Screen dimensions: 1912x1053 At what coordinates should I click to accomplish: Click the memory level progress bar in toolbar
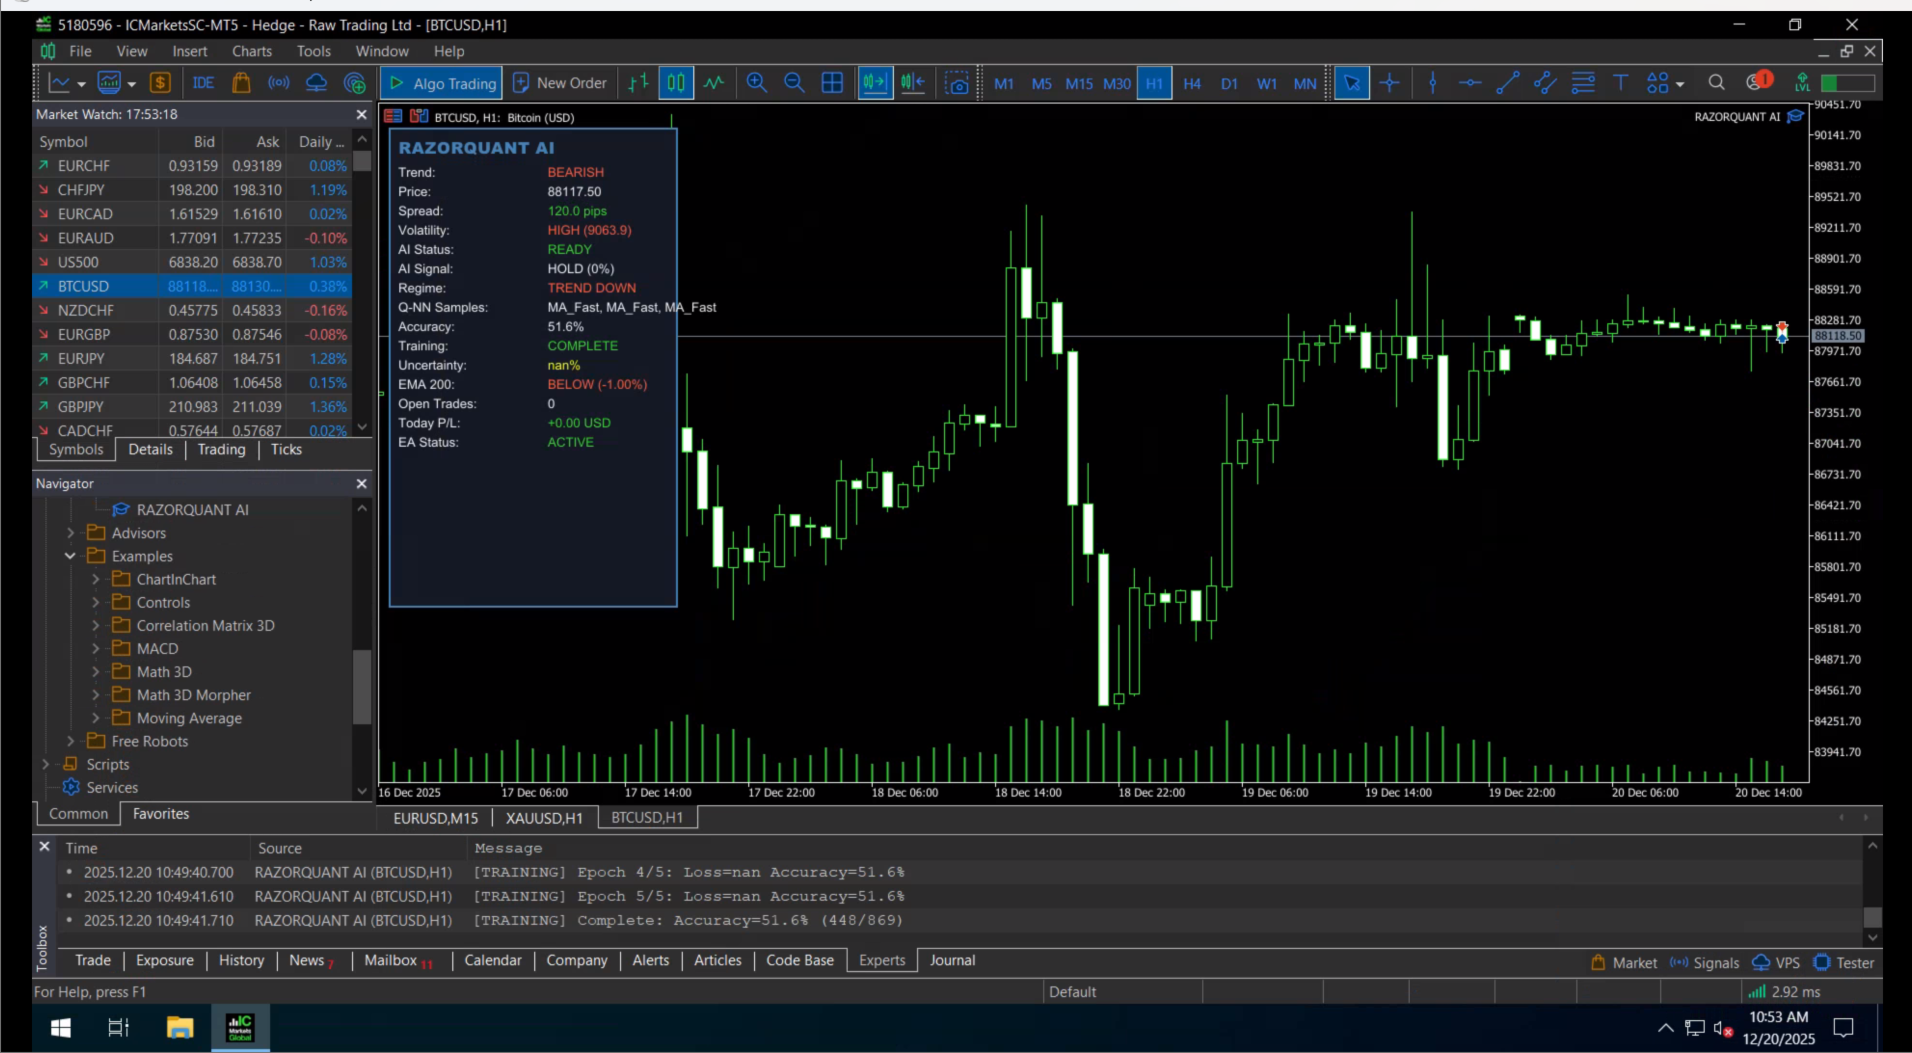[1848, 83]
